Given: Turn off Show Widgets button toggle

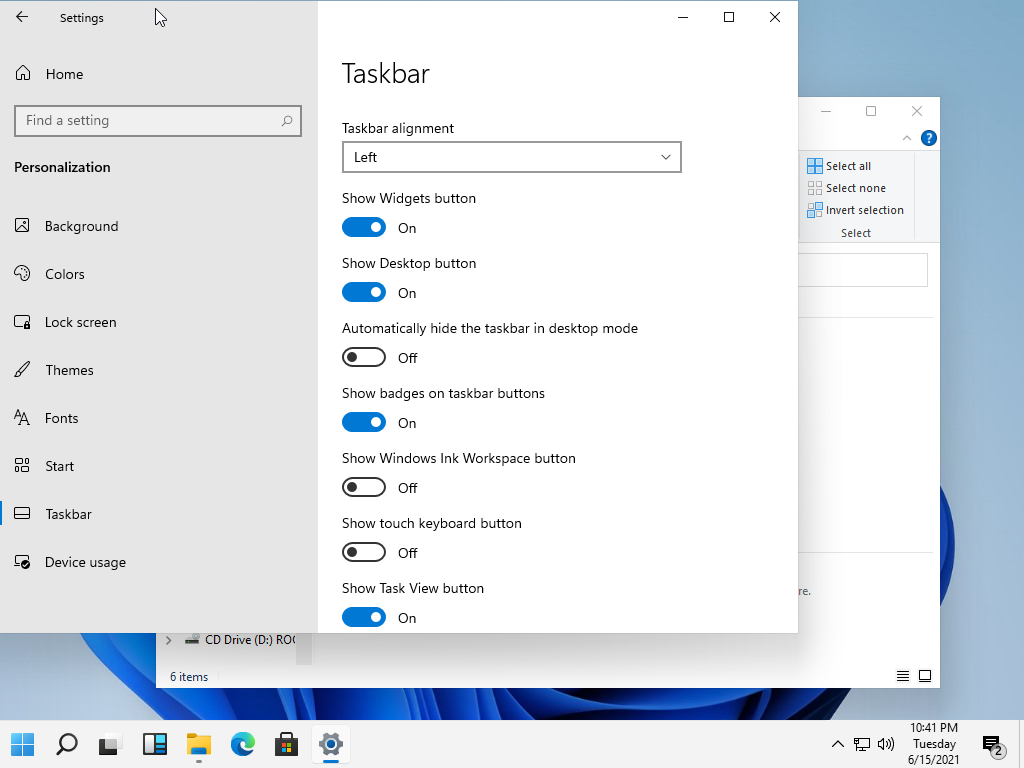Looking at the screenshot, I should 364,228.
